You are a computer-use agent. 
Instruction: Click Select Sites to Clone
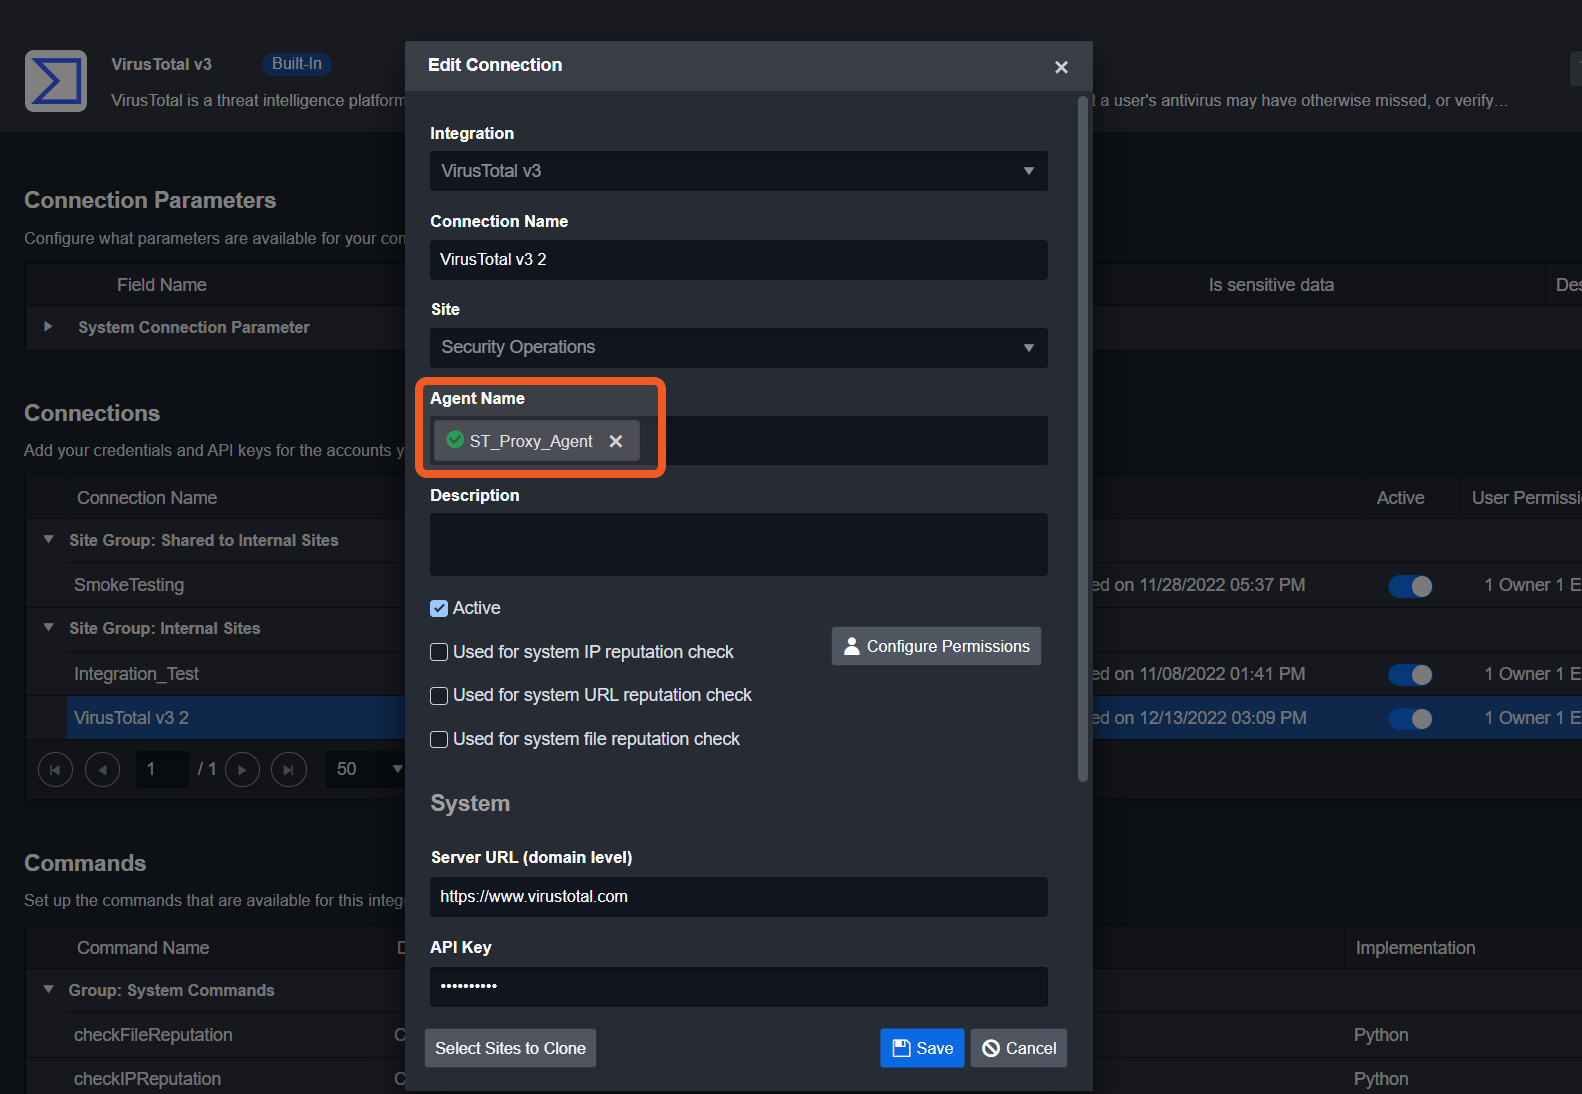click(510, 1048)
